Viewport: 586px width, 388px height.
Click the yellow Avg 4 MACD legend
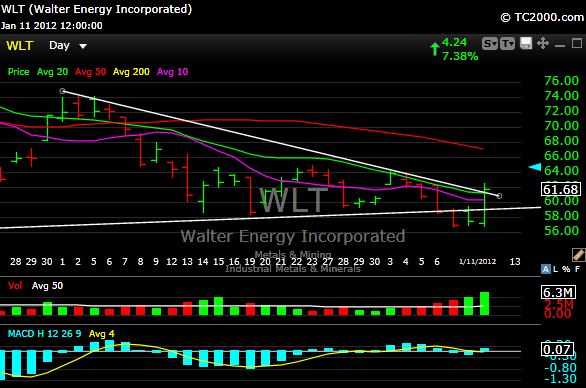(102, 334)
